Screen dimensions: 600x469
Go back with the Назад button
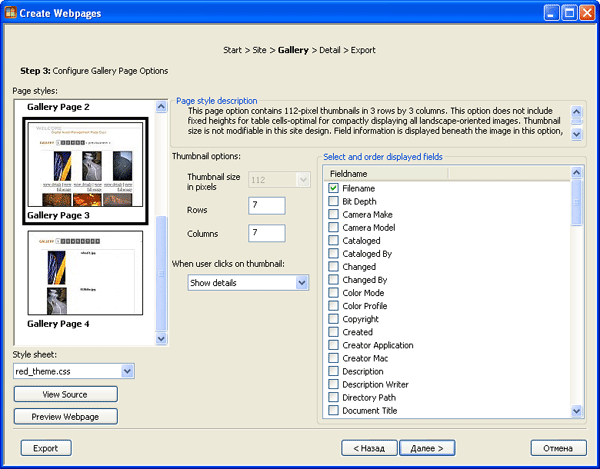(369, 448)
